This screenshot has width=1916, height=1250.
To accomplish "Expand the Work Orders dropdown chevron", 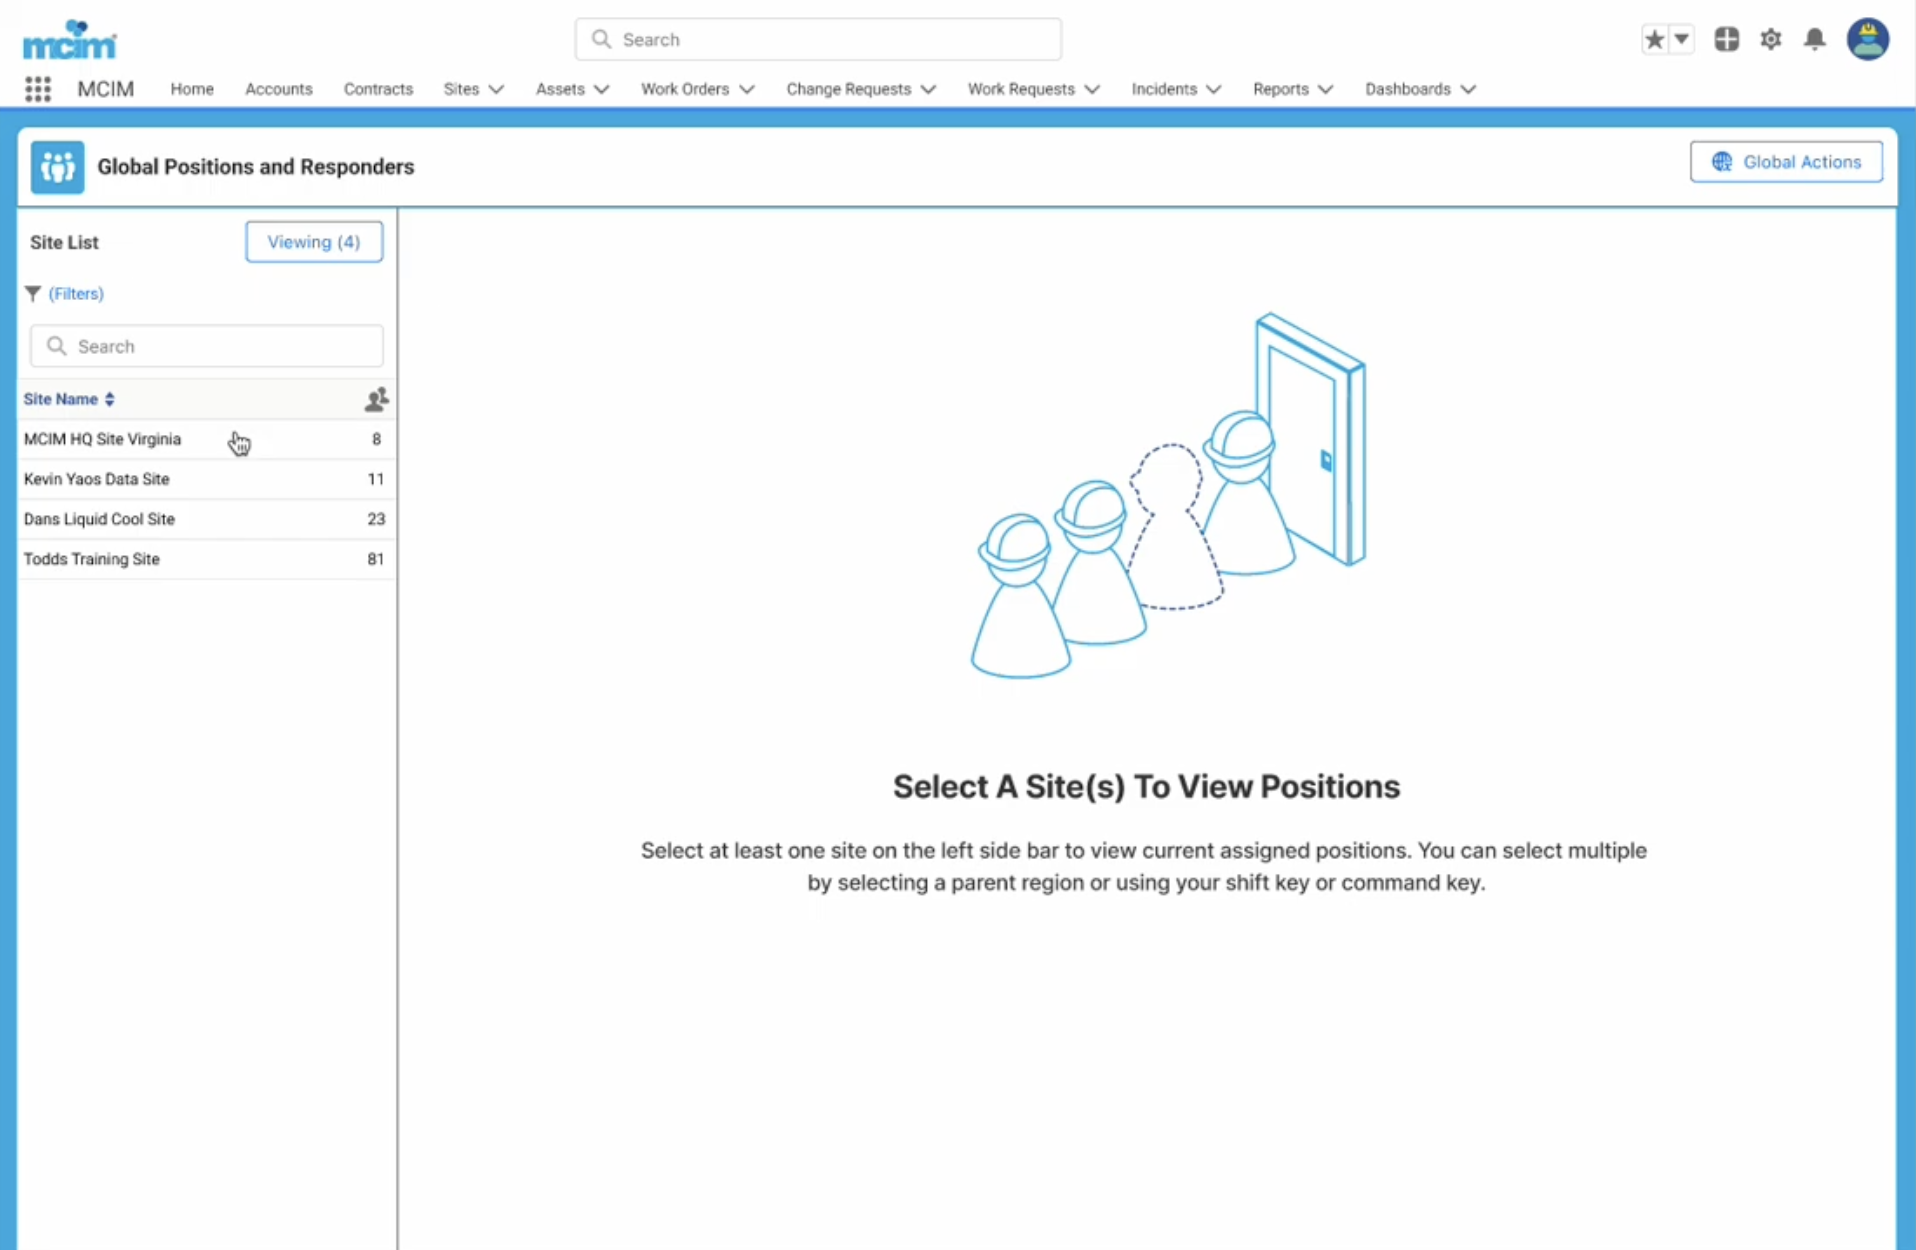I will coord(746,89).
